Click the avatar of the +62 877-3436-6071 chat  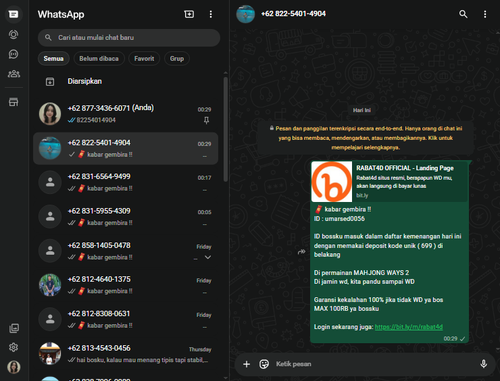(50, 114)
